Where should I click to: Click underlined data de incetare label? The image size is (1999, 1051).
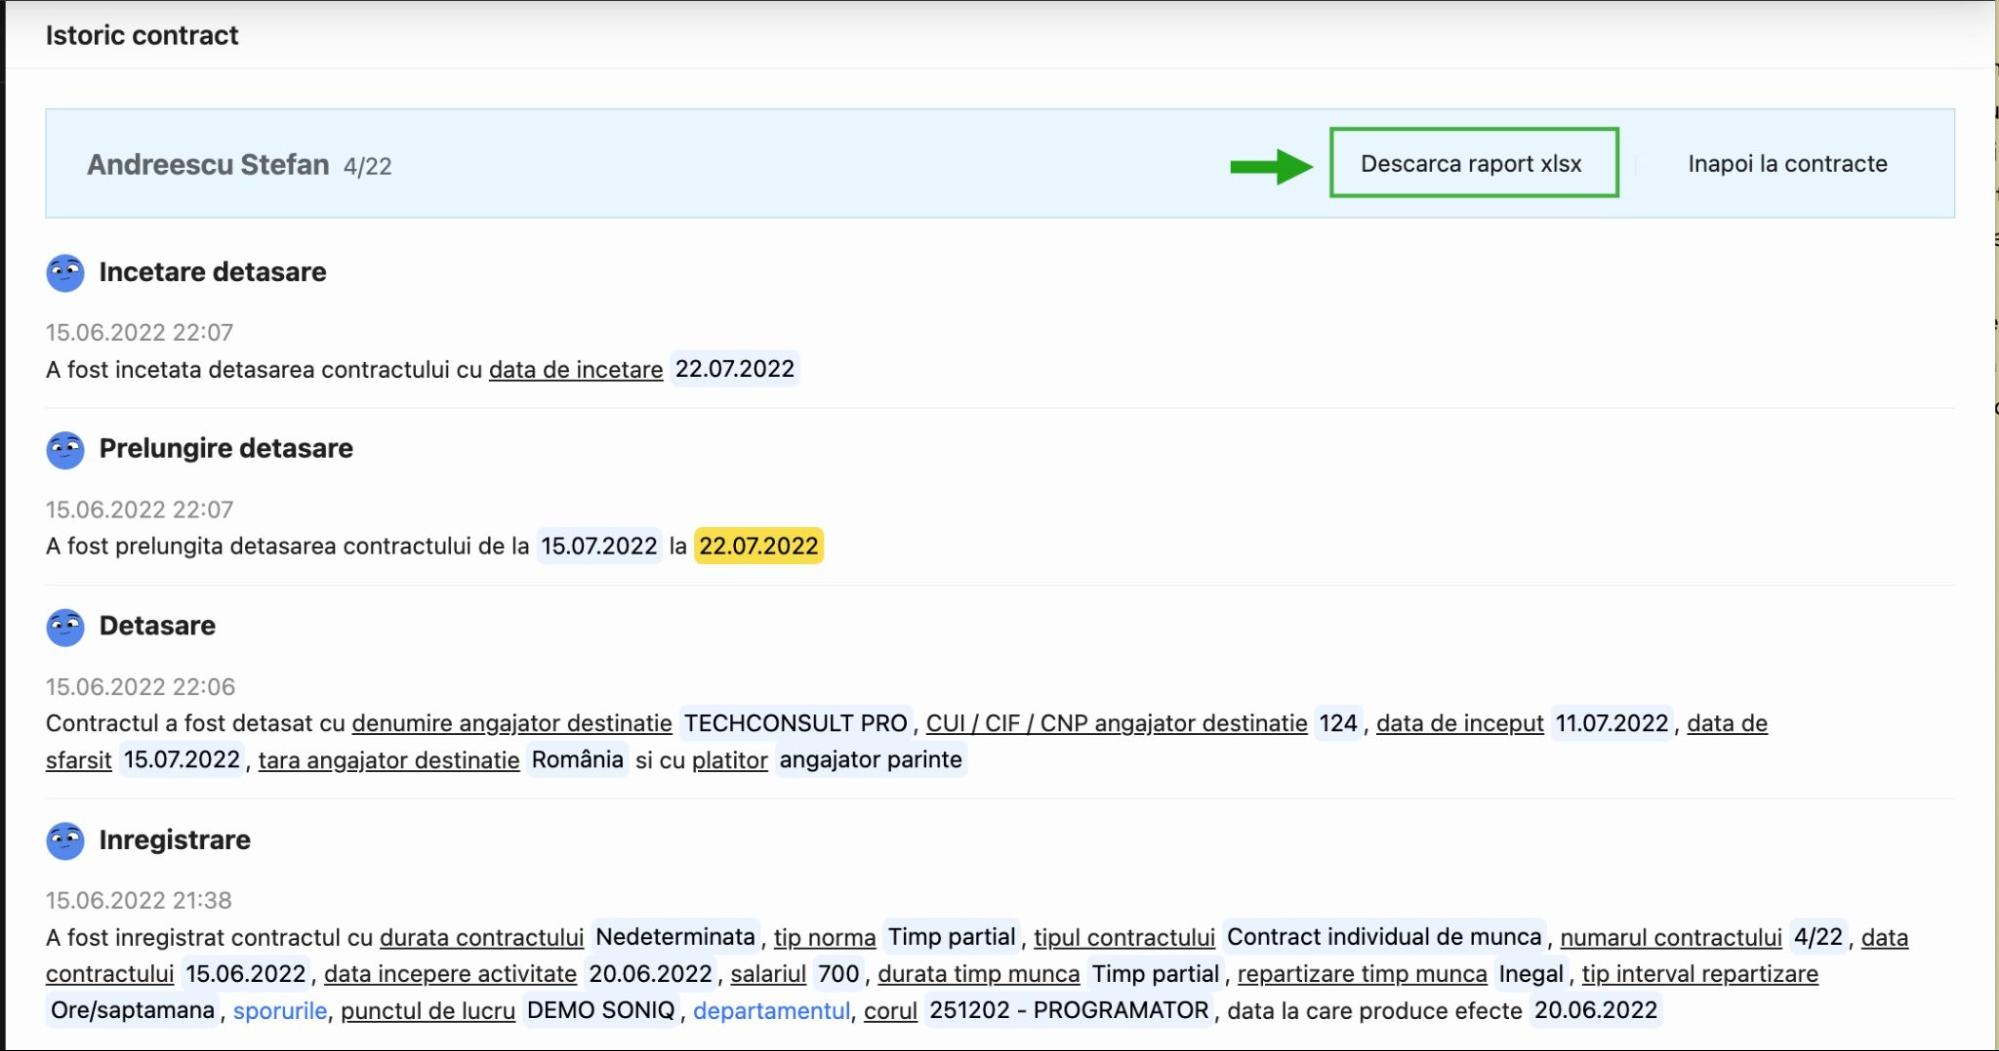(576, 369)
